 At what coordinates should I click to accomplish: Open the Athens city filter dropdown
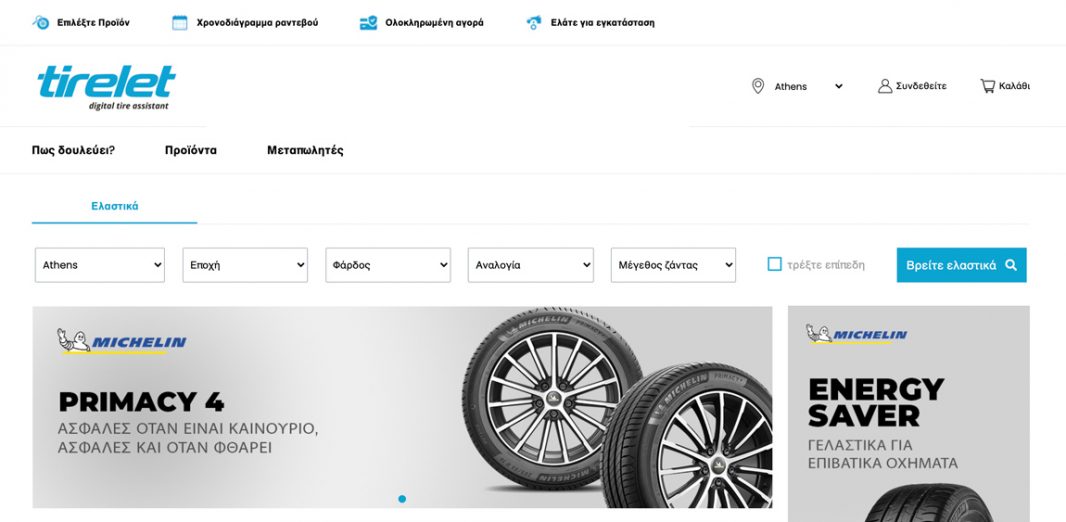[100, 265]
